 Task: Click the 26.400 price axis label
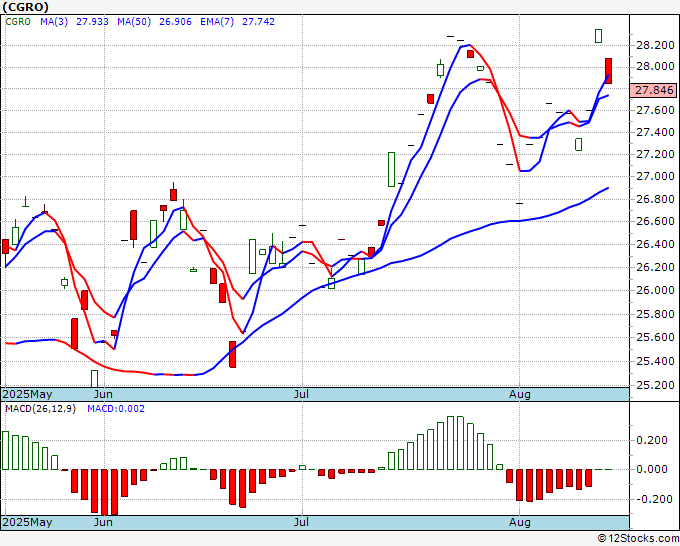pos(655,245)
